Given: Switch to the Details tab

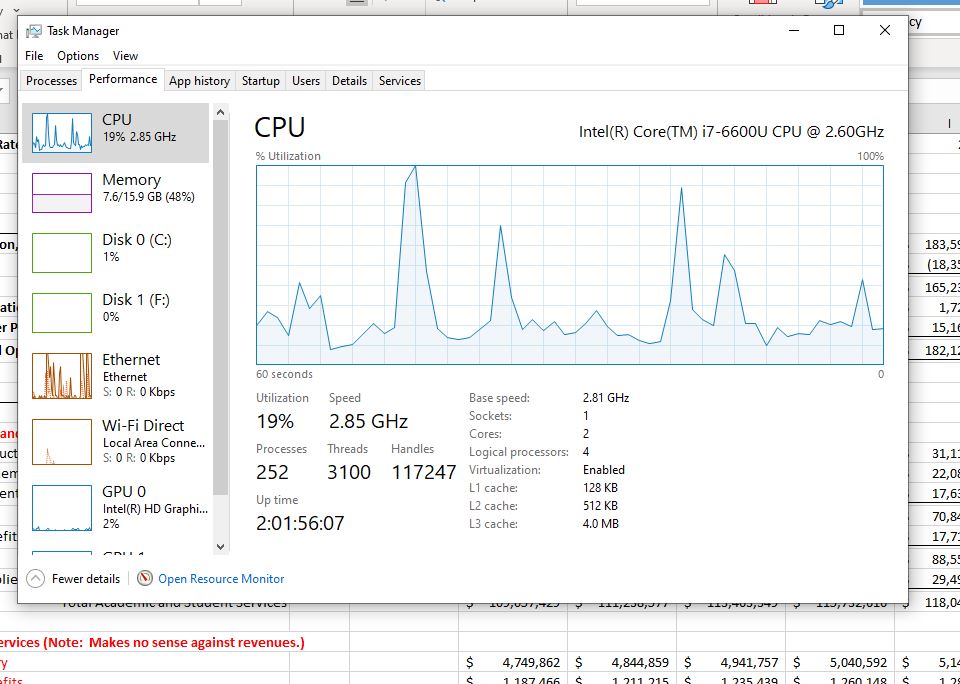Looking at the screenshot, I should 349,81.
